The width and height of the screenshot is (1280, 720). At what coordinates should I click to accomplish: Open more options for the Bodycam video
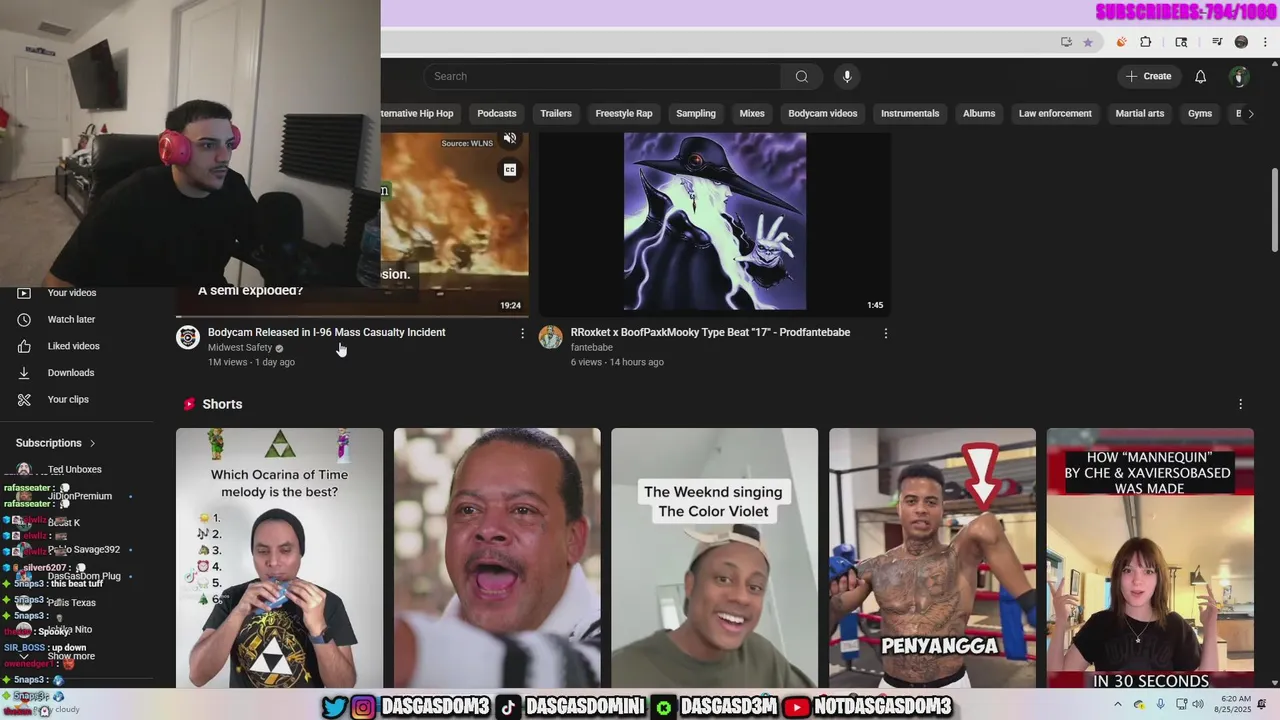[x=522, y=333]
